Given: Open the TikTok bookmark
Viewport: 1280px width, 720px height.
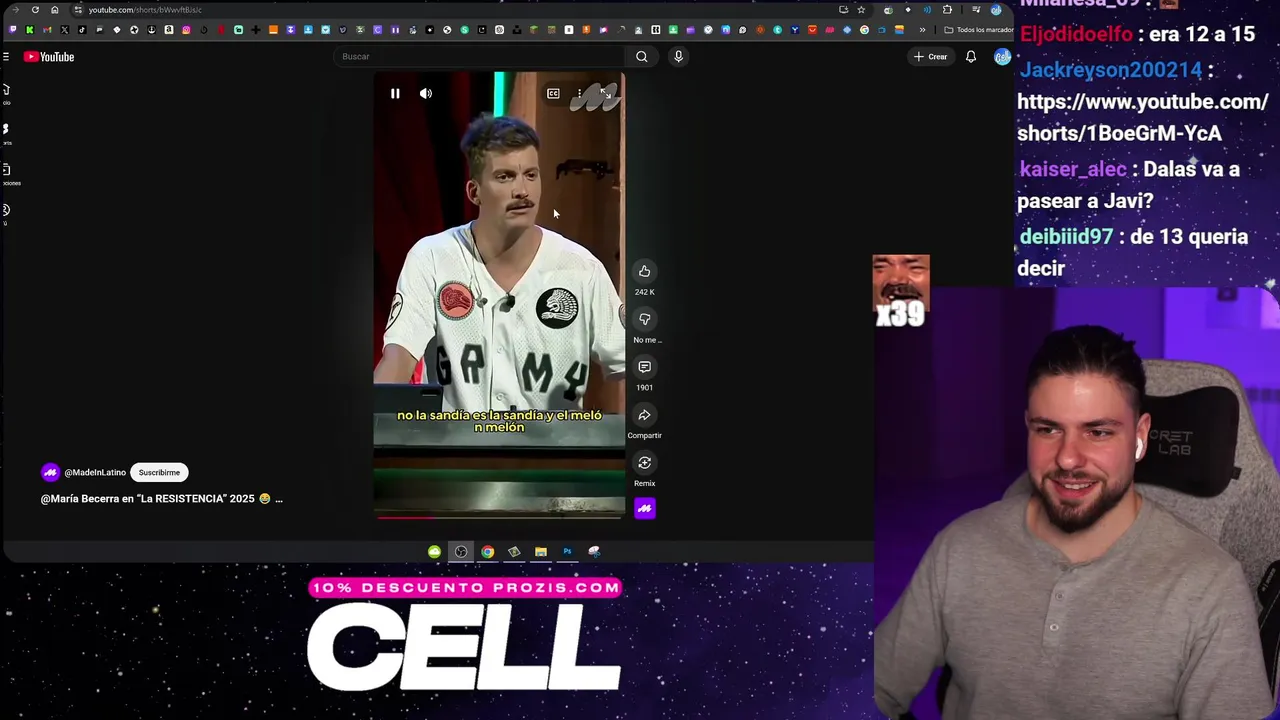Looking at the screenshot, I should [82, 30].
